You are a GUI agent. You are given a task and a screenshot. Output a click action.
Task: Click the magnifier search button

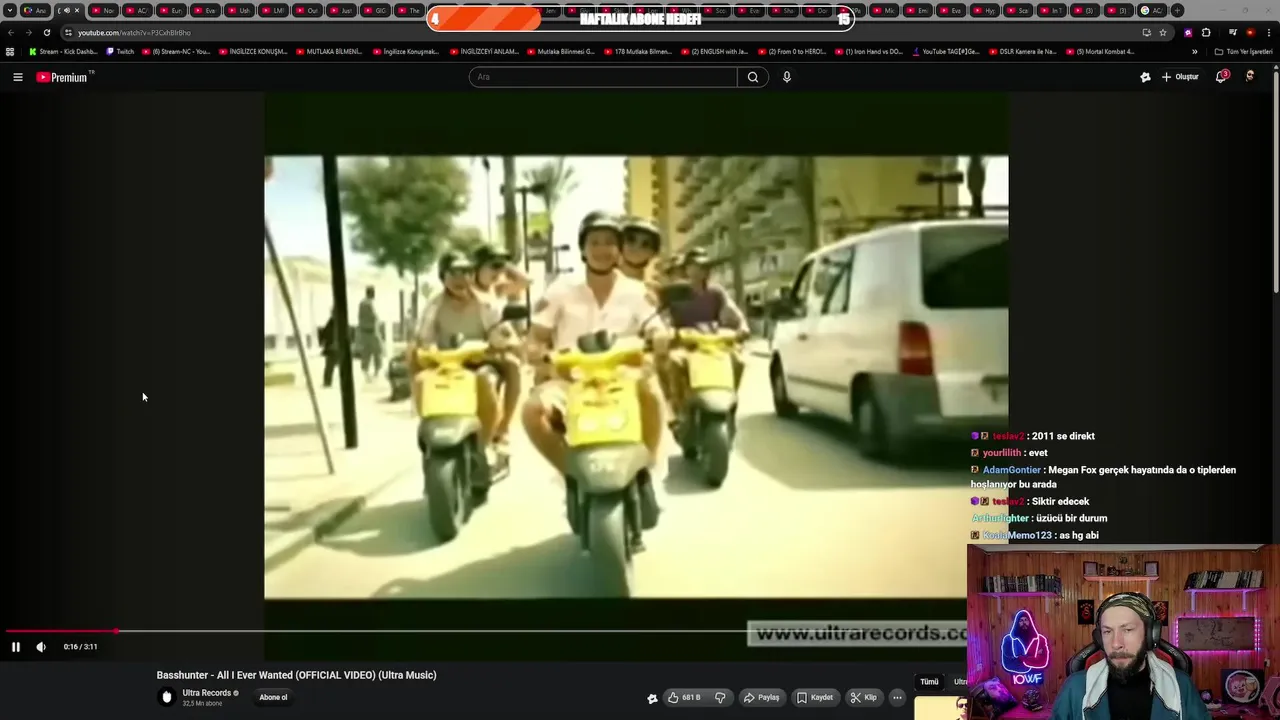pos(753,77)
